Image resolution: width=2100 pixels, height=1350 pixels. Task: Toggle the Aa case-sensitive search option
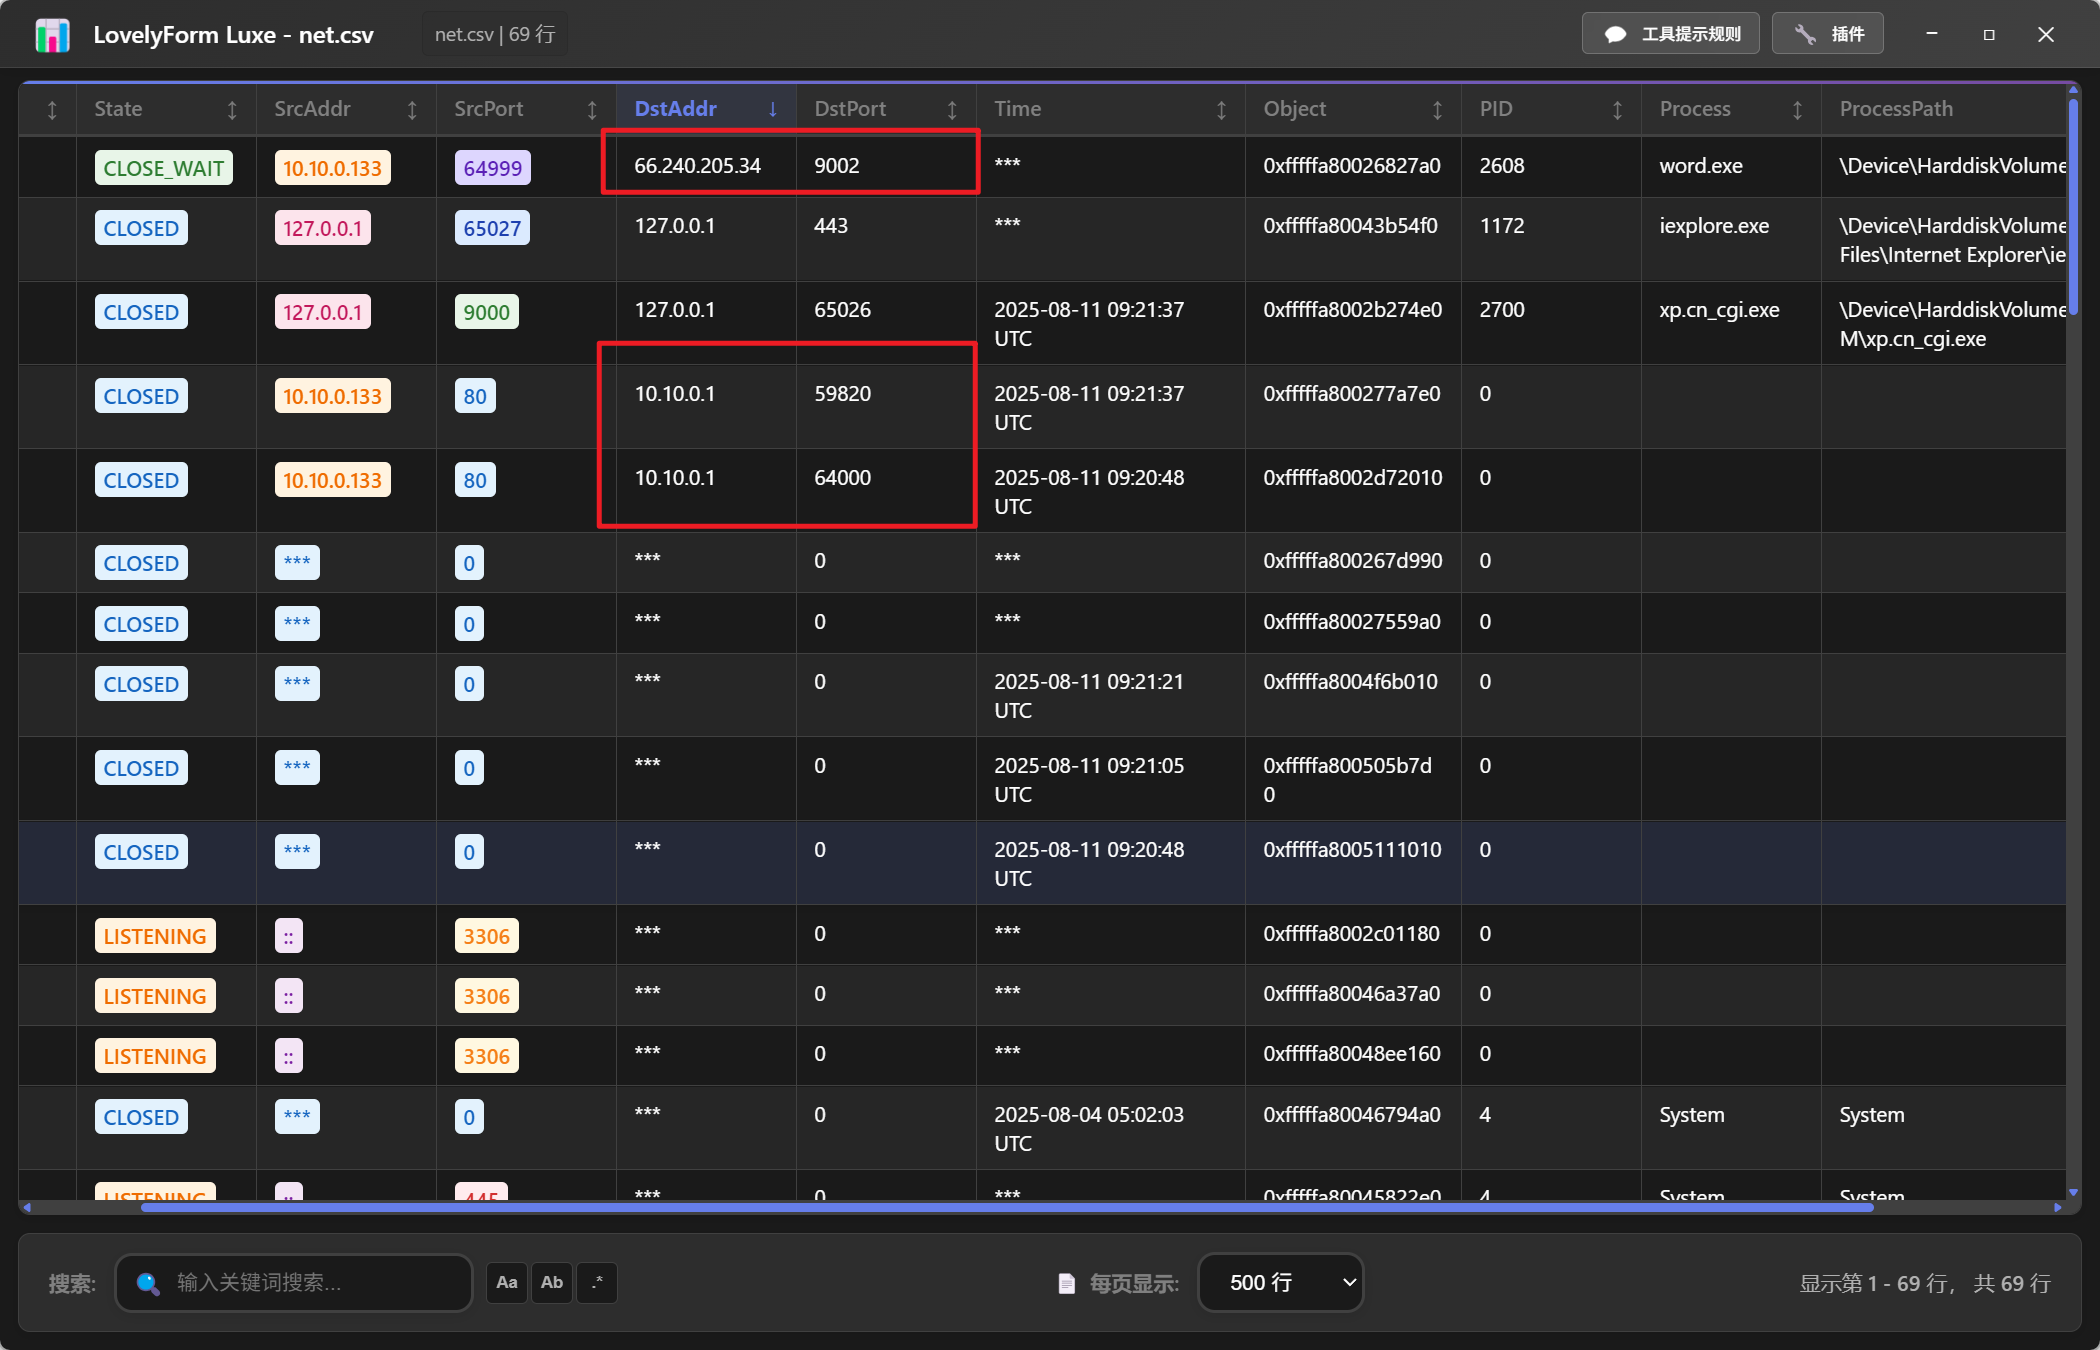(507, 1283)
